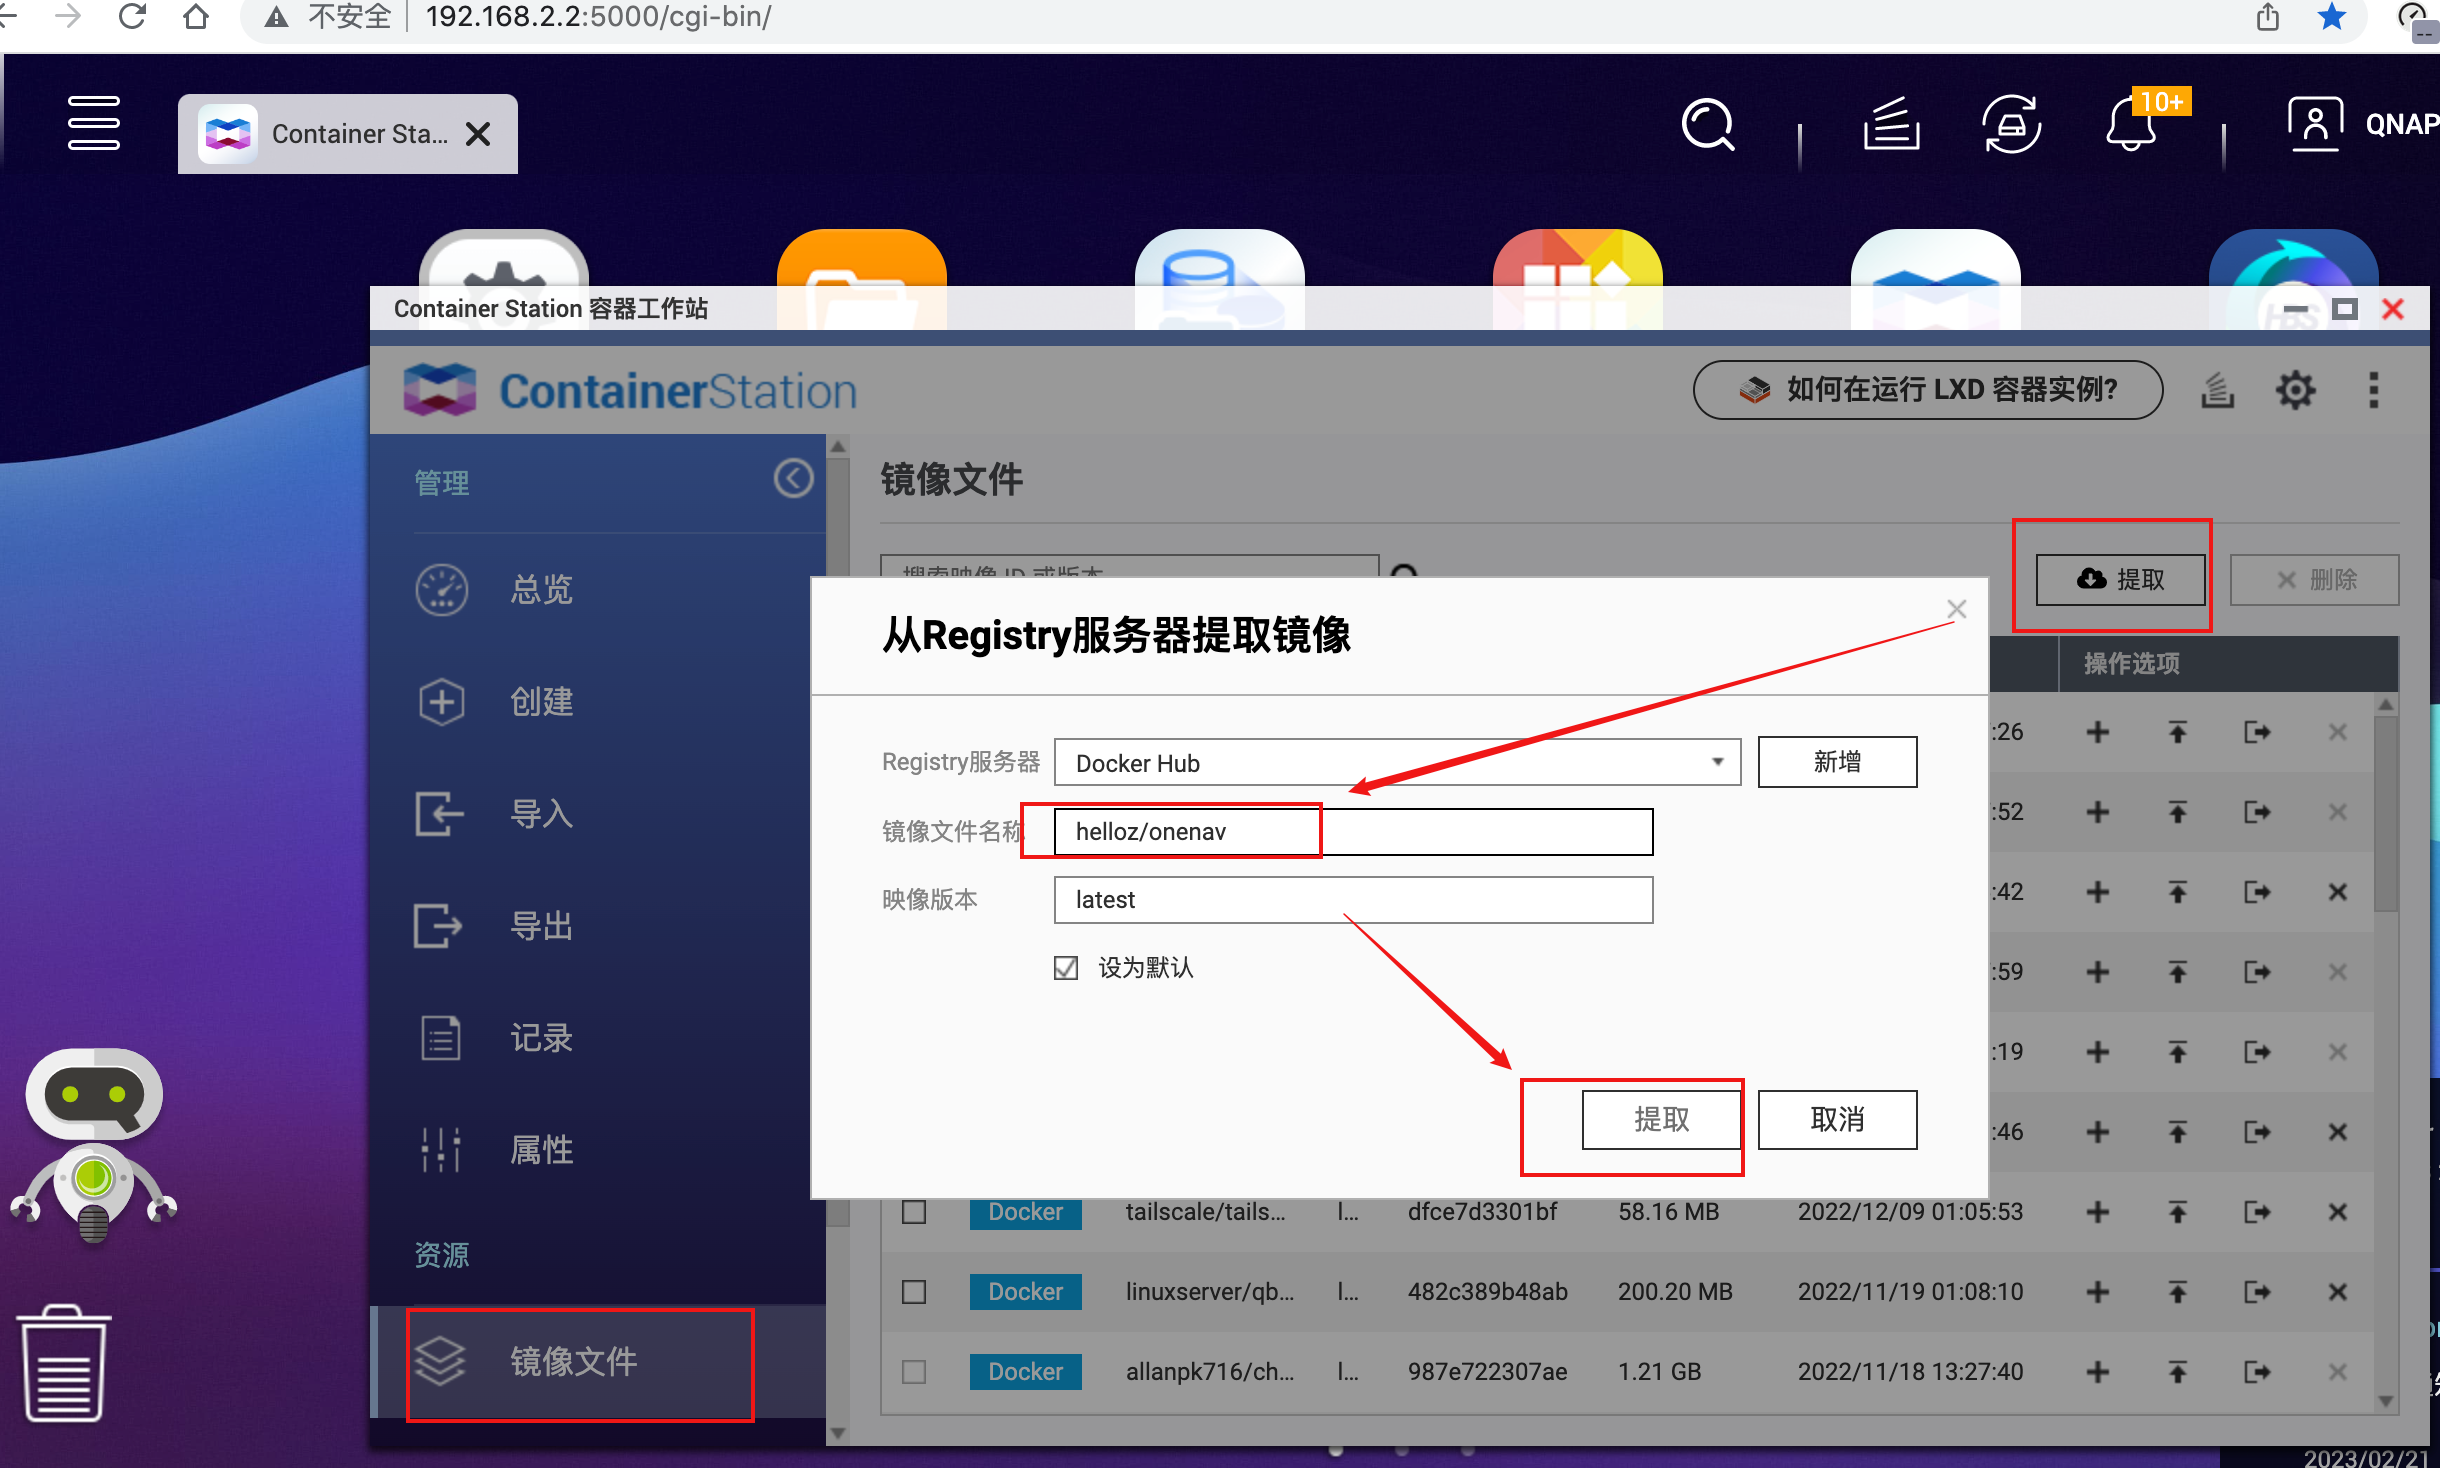
Task: Open Container Station settings gear icon
Action: pos(2297,390)
